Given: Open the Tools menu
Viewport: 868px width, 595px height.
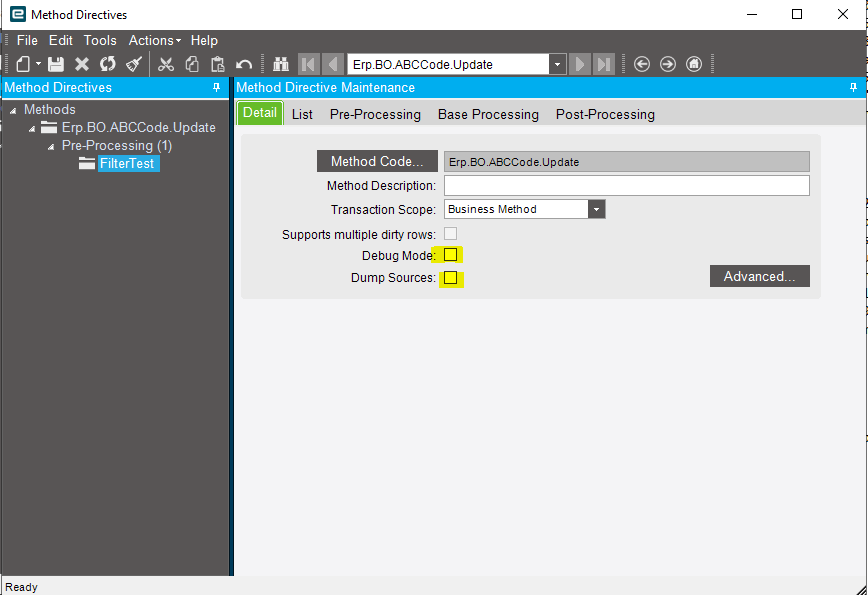Looking at the screenshot, I should [100, 40].
